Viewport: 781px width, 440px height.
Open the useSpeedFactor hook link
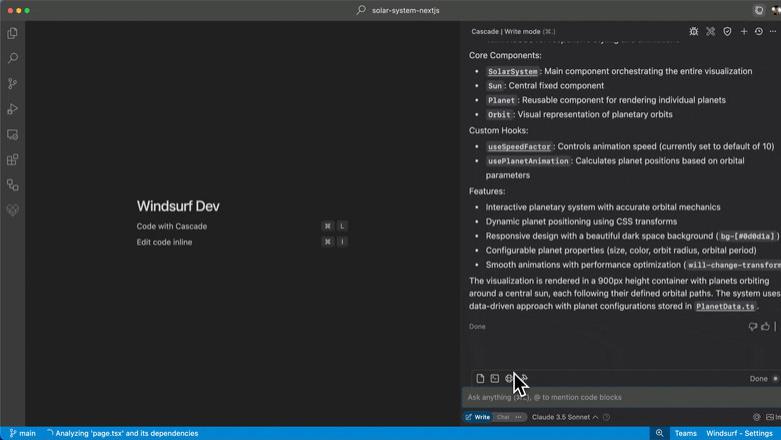point(519,147)
